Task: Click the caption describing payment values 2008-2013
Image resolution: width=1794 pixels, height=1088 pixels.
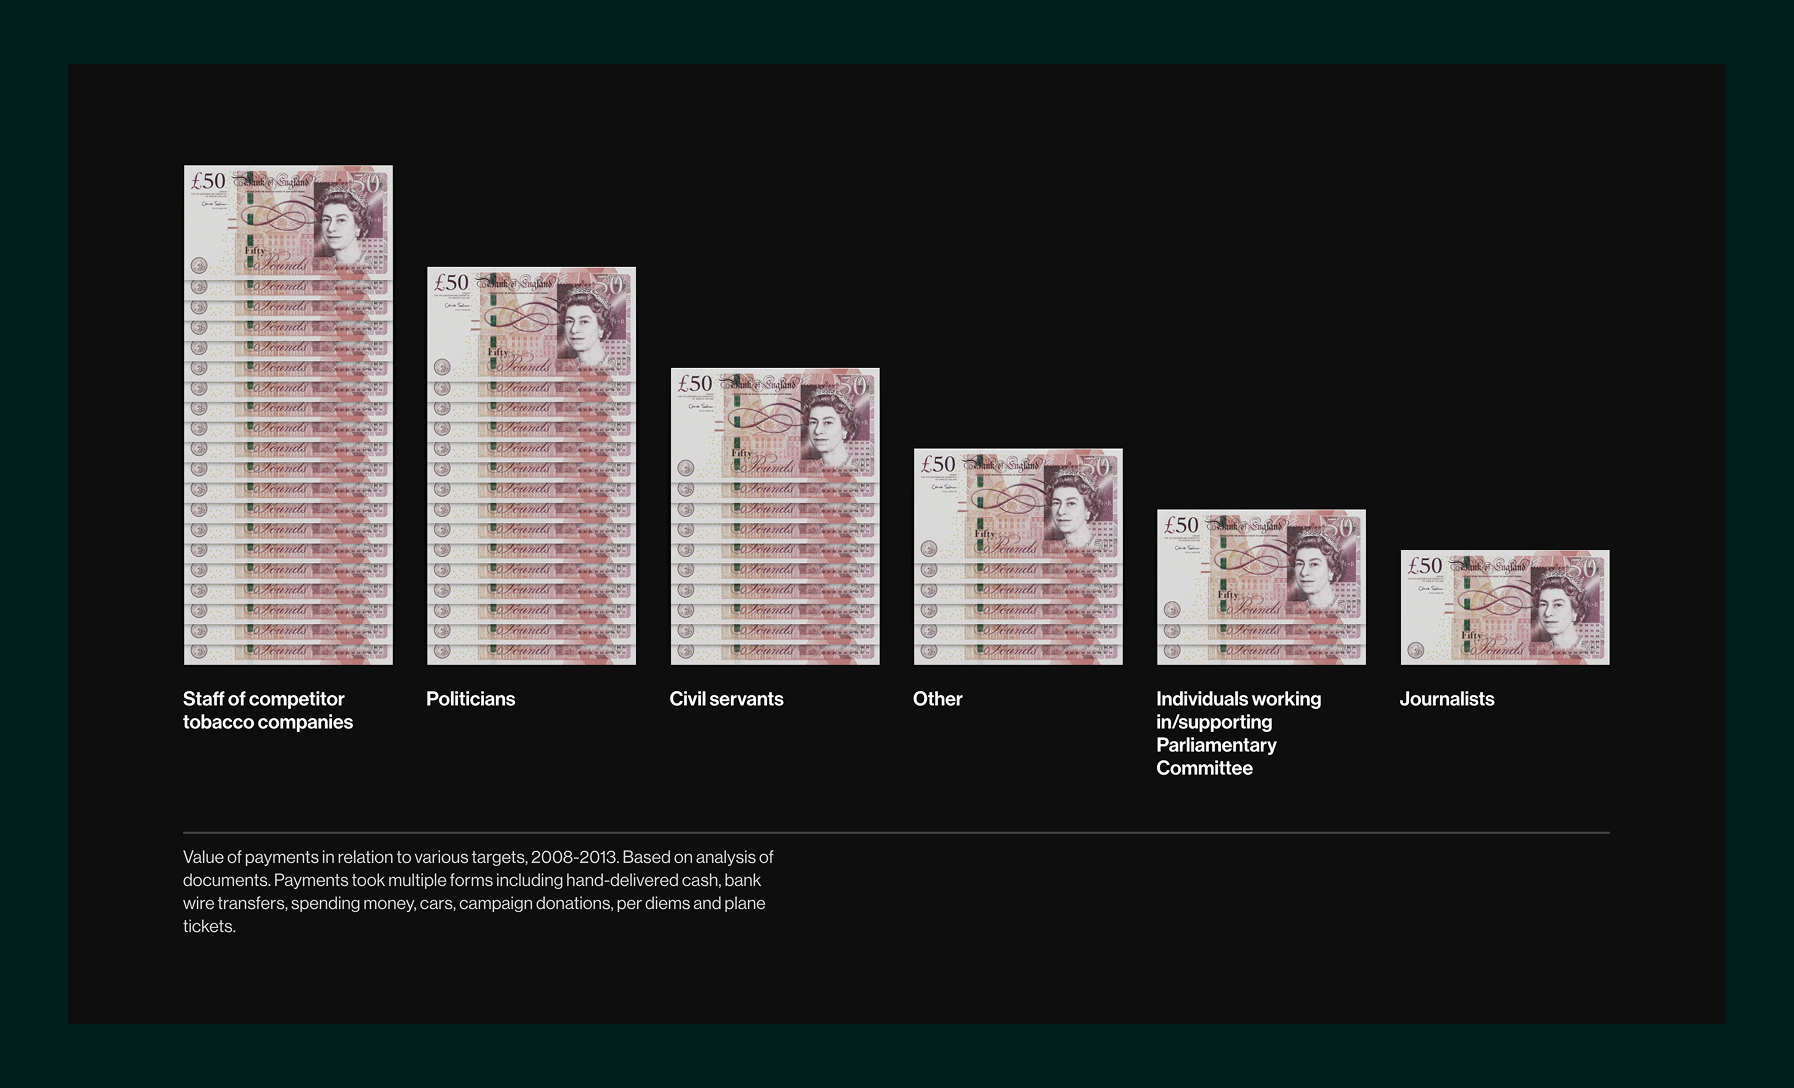Action: pyautogui.click(x=477, y=891)
